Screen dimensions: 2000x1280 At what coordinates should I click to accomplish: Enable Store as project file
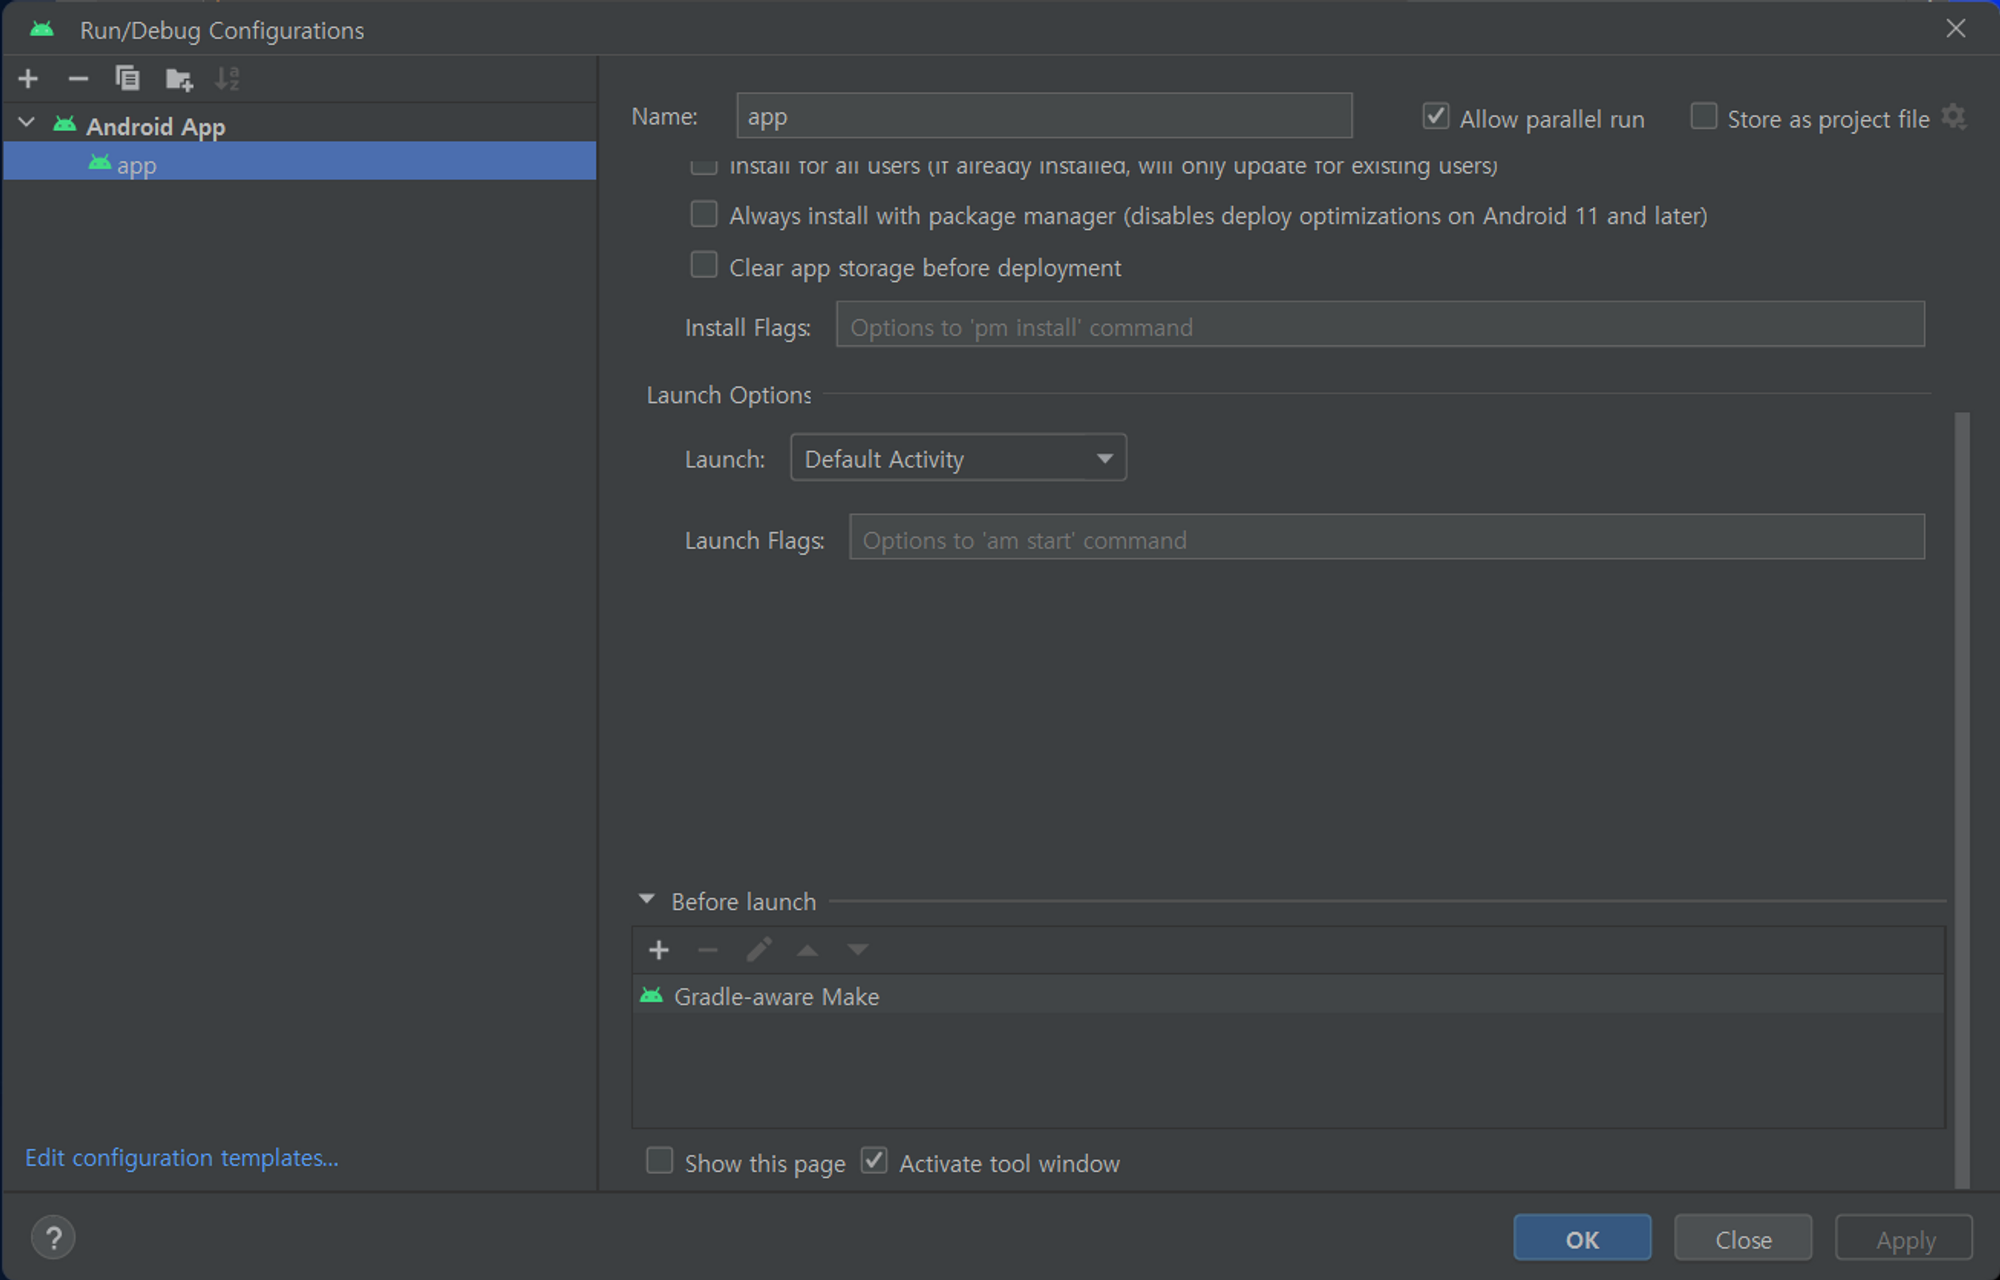[1703, 117]
